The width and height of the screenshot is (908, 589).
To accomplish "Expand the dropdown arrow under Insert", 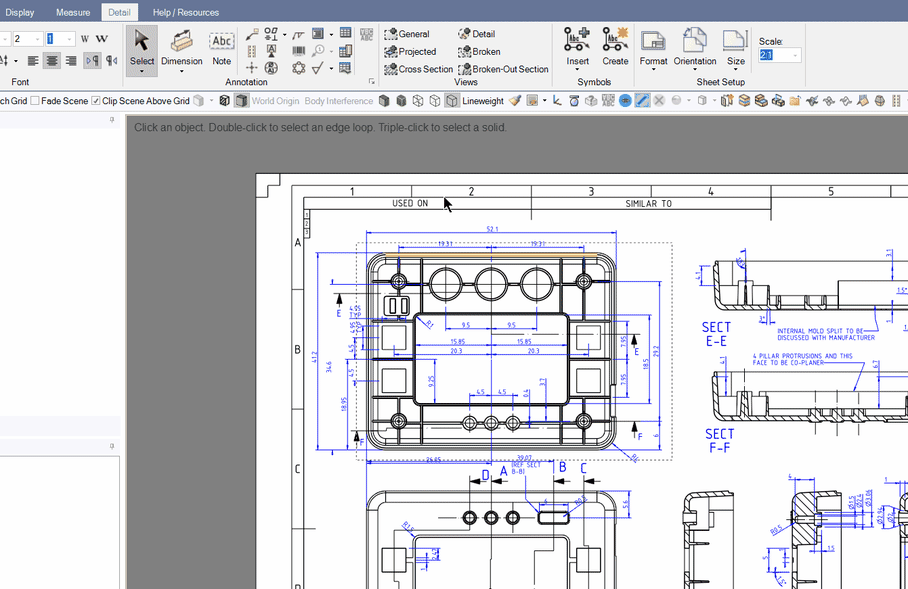I will coord(577,70).
